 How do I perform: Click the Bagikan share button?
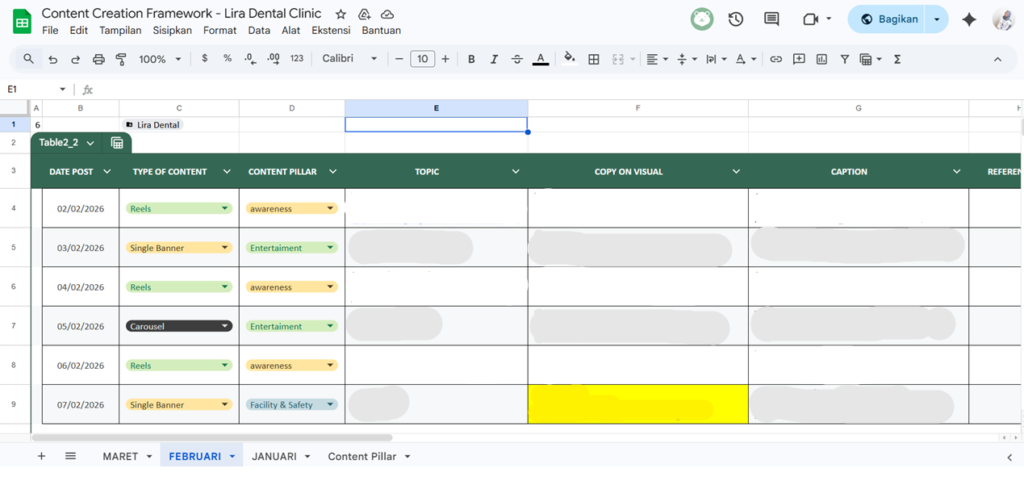889,20
